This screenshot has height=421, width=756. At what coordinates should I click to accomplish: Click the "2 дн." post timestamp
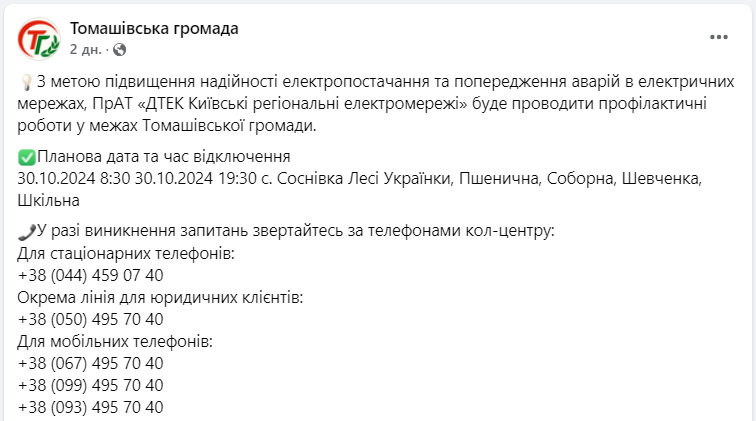85,48
